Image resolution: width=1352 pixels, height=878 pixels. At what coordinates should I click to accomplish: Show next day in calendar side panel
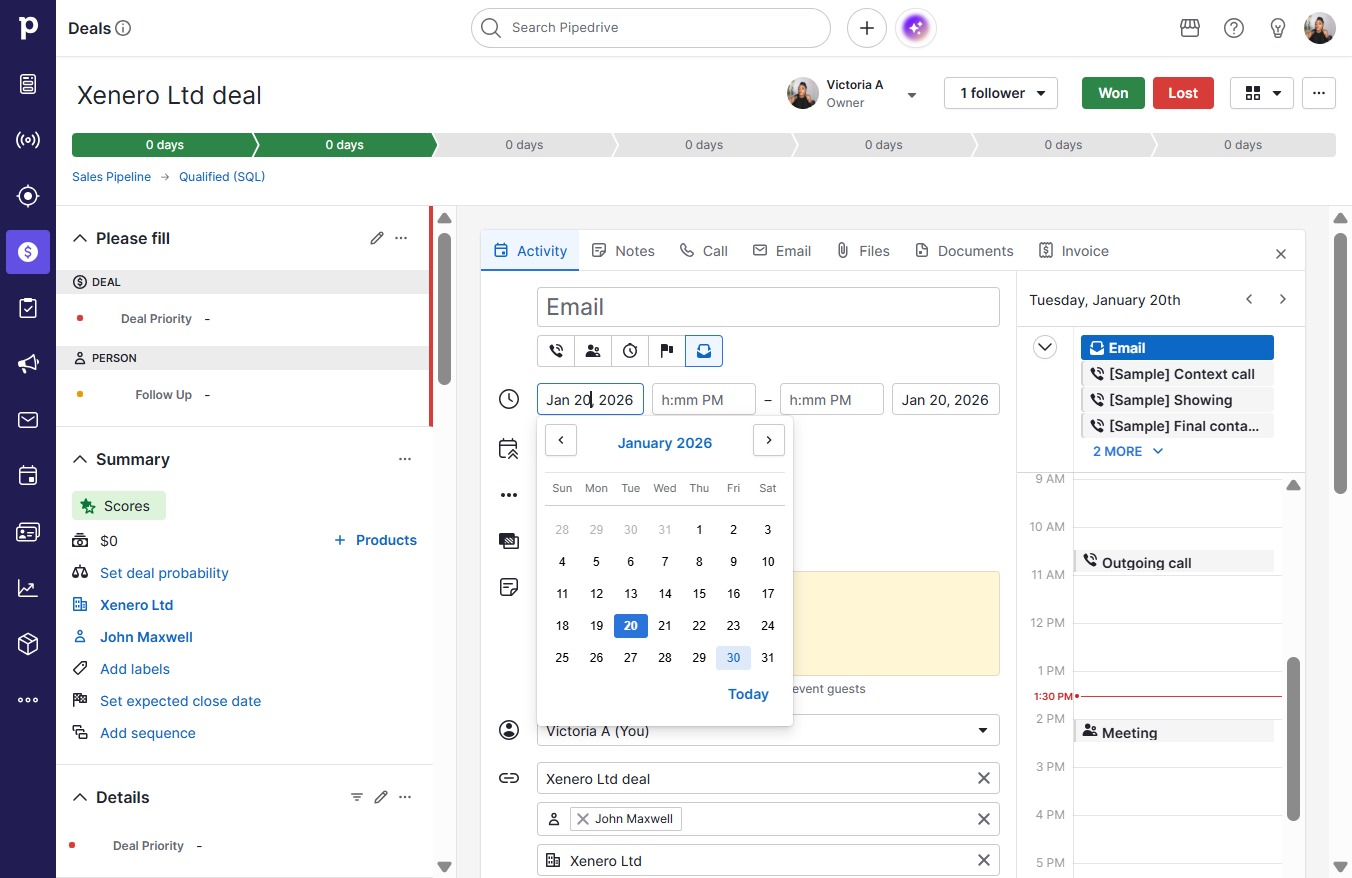[1283, 299]
